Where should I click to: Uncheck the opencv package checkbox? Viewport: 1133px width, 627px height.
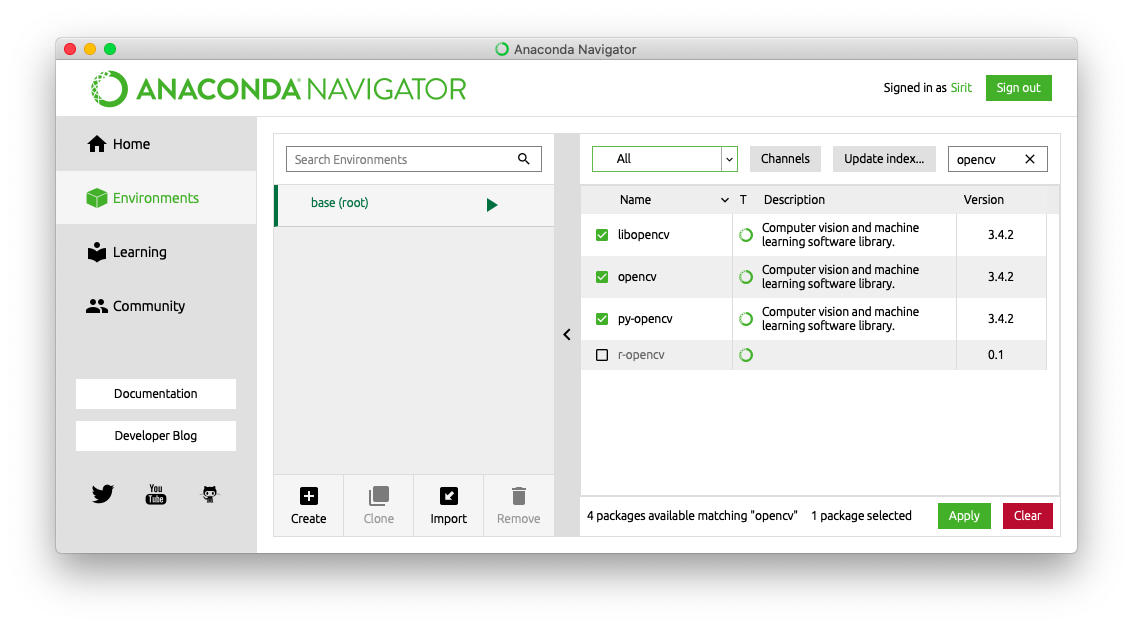click(x=602, y=277)
